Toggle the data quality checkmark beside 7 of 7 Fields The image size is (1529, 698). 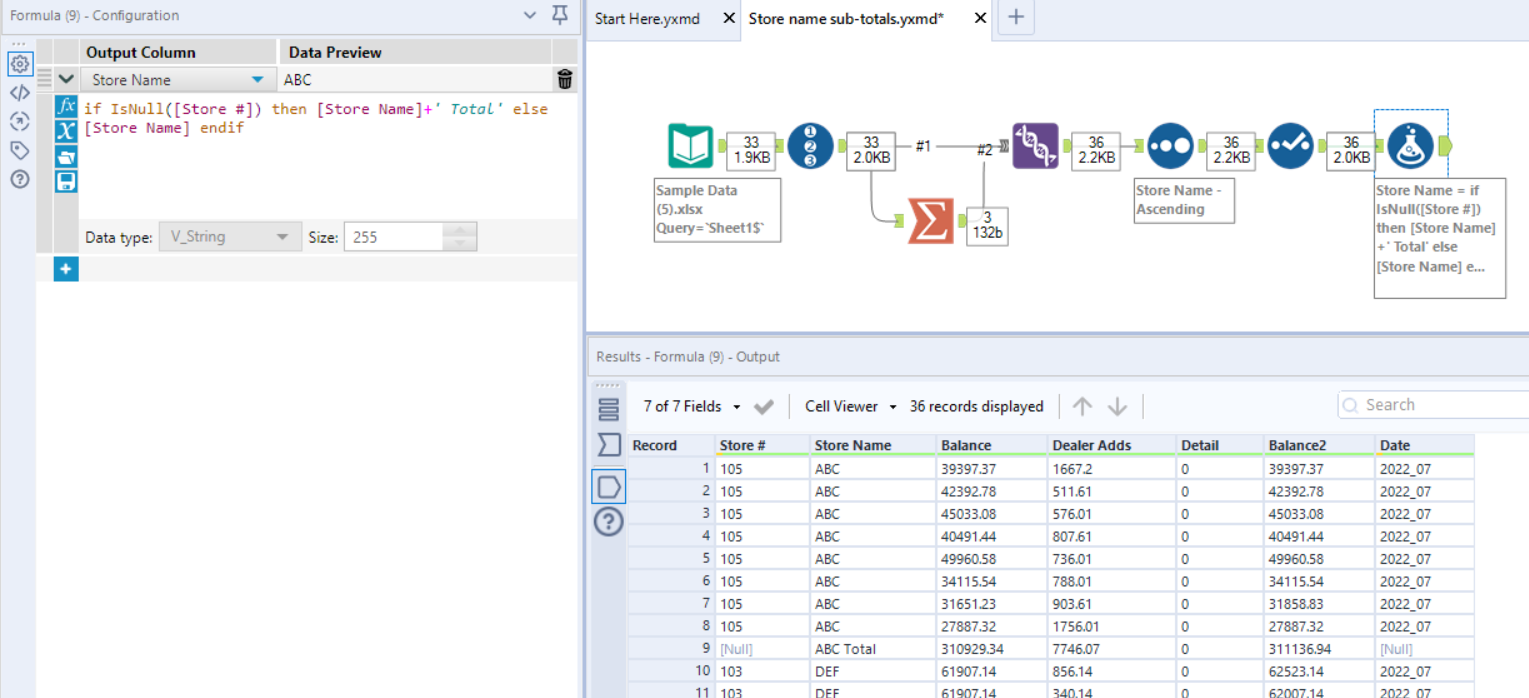pyautogui.click(x=763, y=406)
